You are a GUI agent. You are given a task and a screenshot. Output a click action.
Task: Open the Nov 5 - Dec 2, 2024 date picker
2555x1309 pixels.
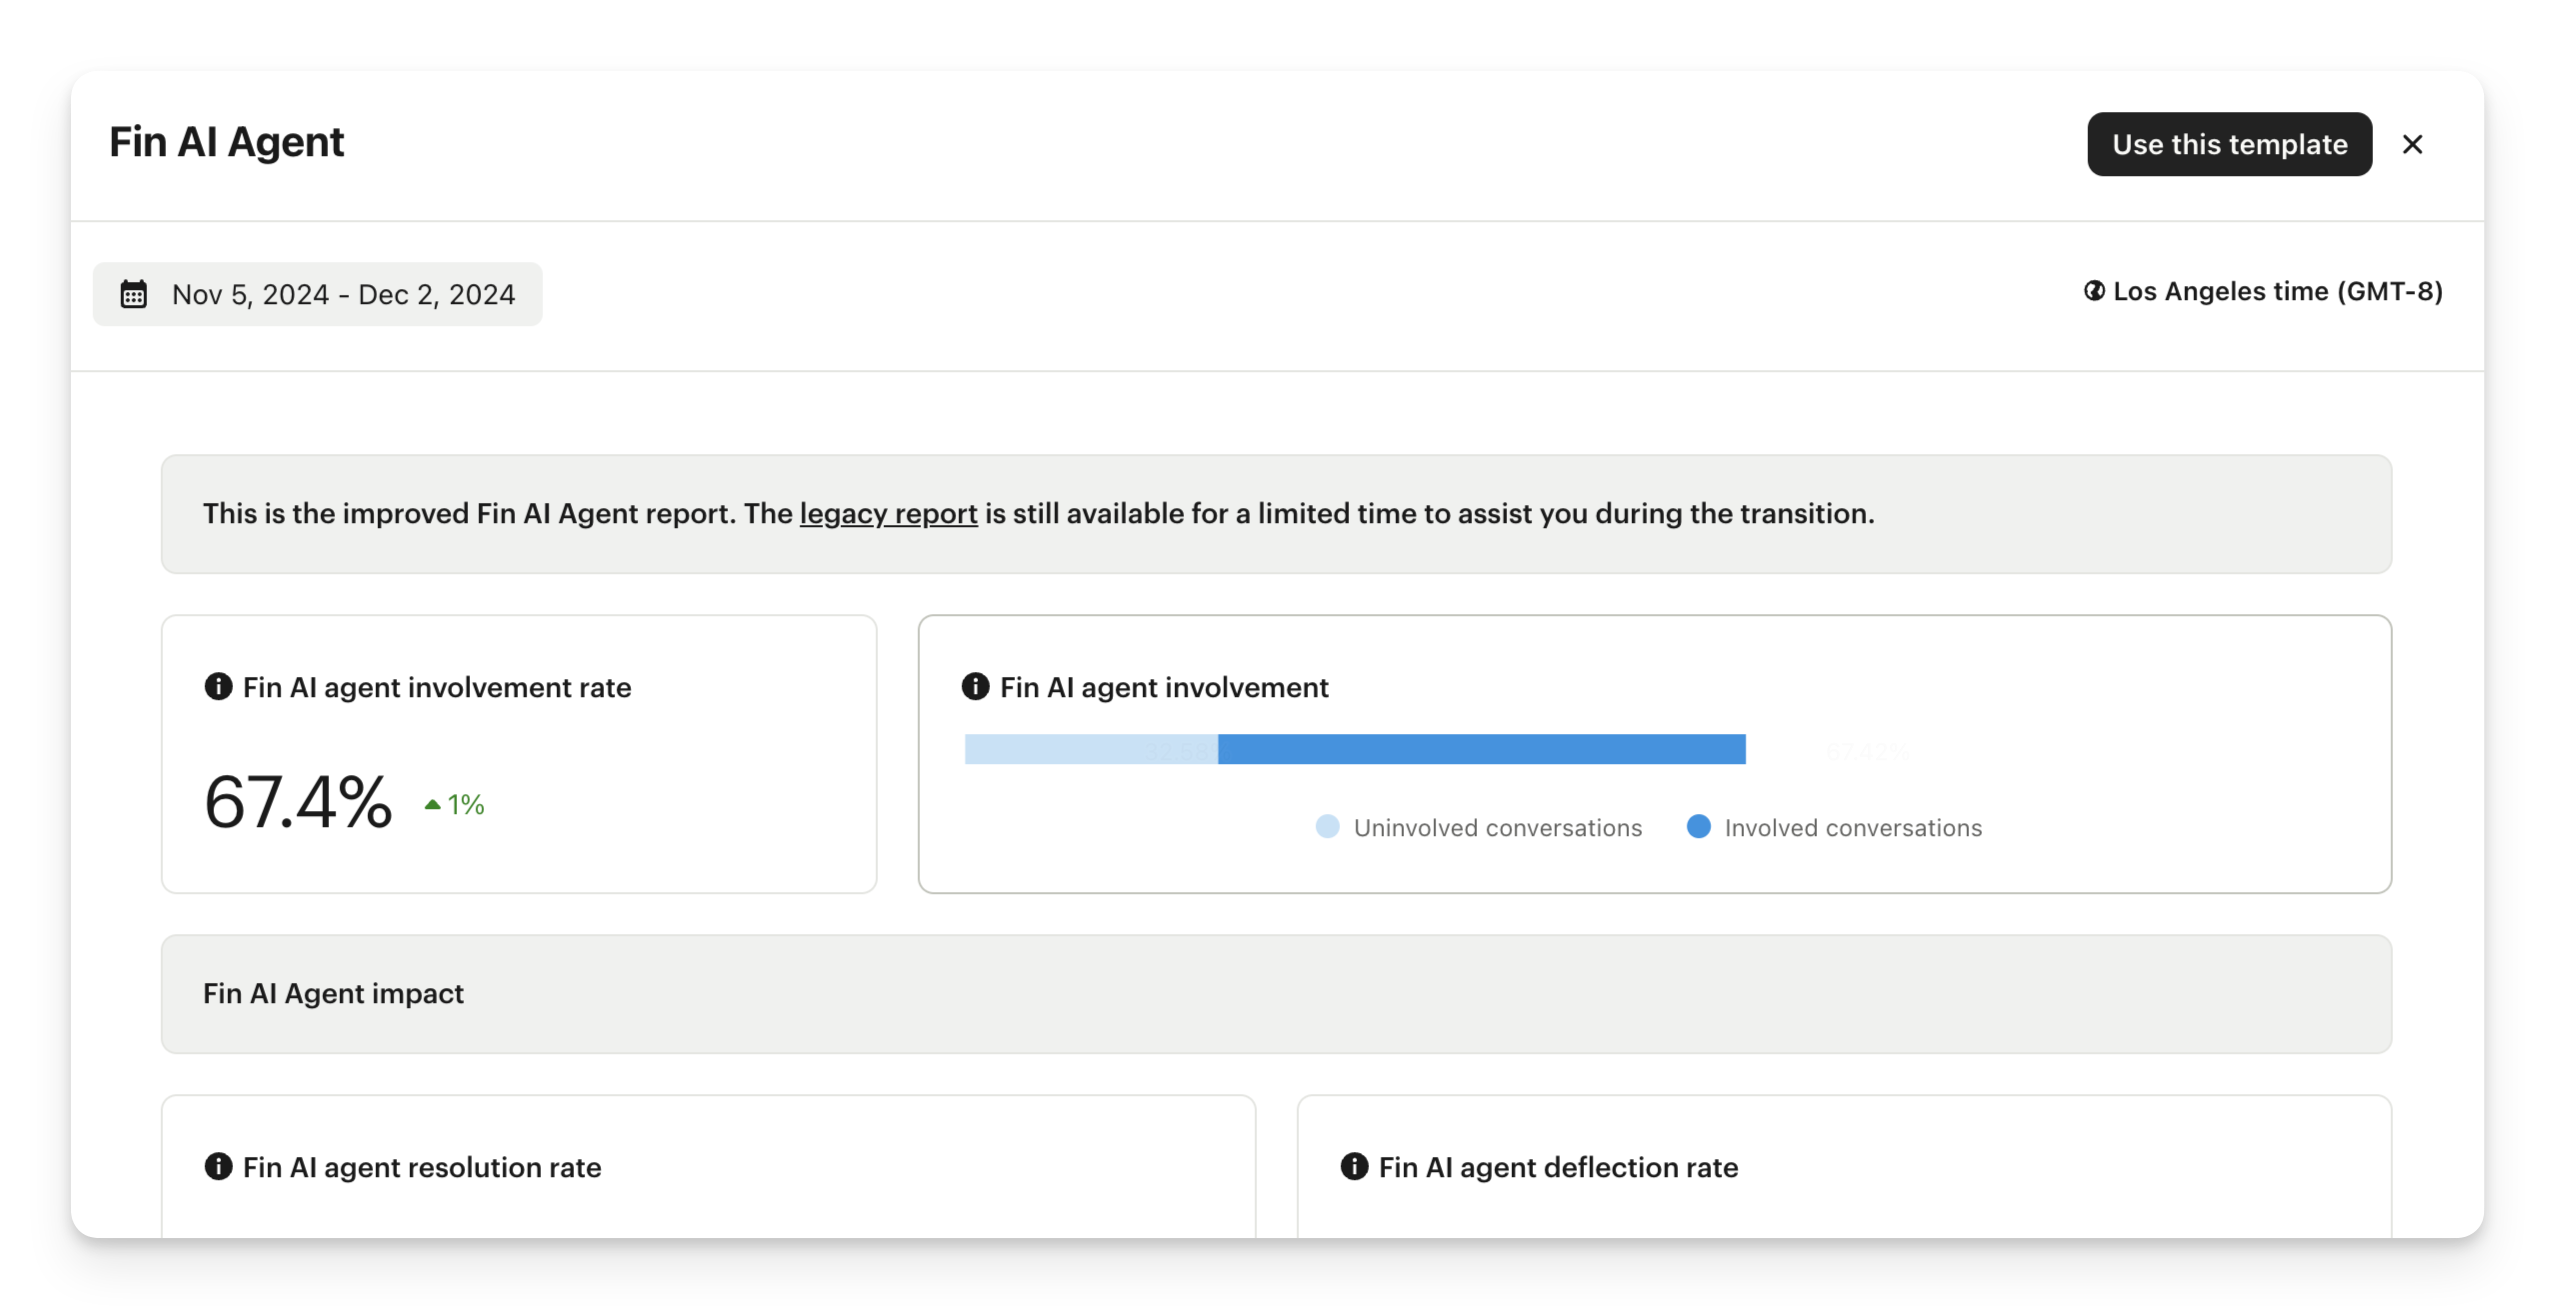tap(318, 294)
